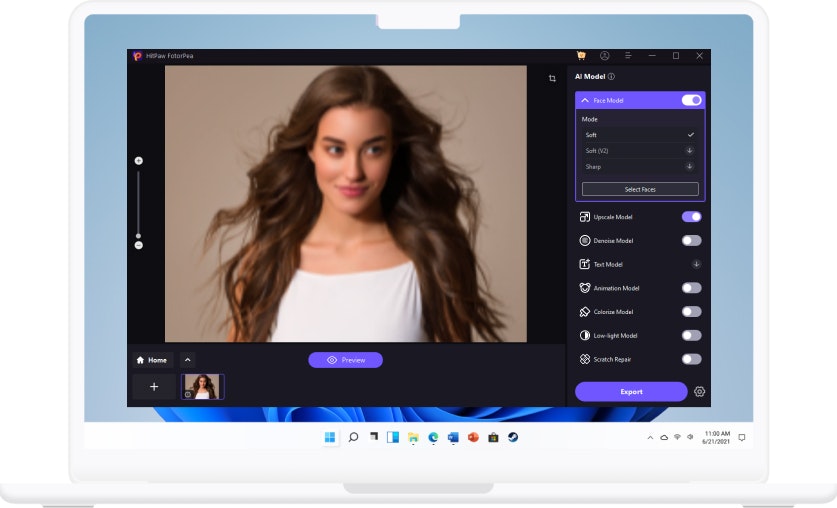Click the Wi-Fi network tray icon
Image resolution: width=837 pixels, height=508 pixels.
point(677,437)
